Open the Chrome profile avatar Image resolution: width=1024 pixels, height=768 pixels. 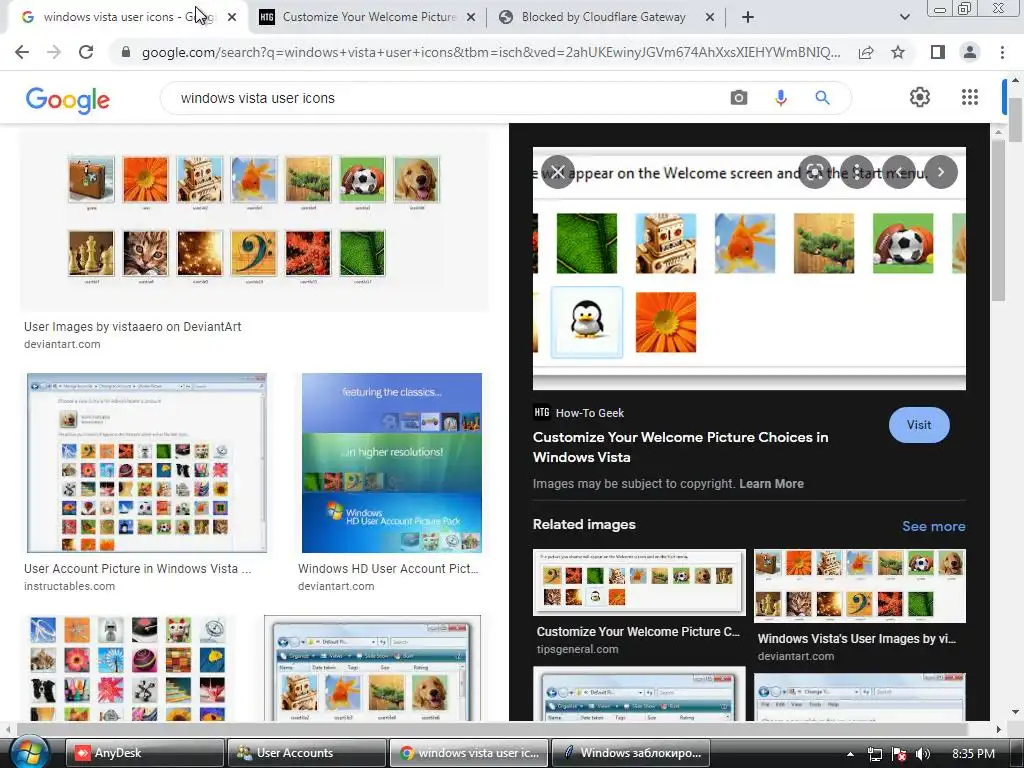(x=970, y=52)
